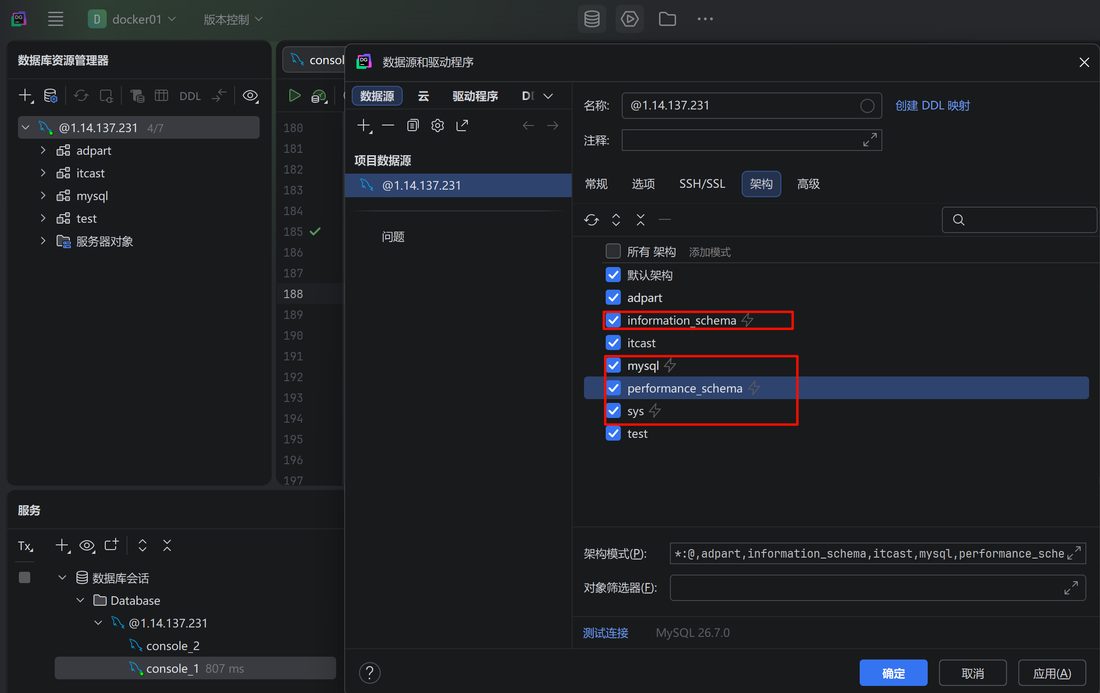Add a service in the Services panel

coord(62,545)
